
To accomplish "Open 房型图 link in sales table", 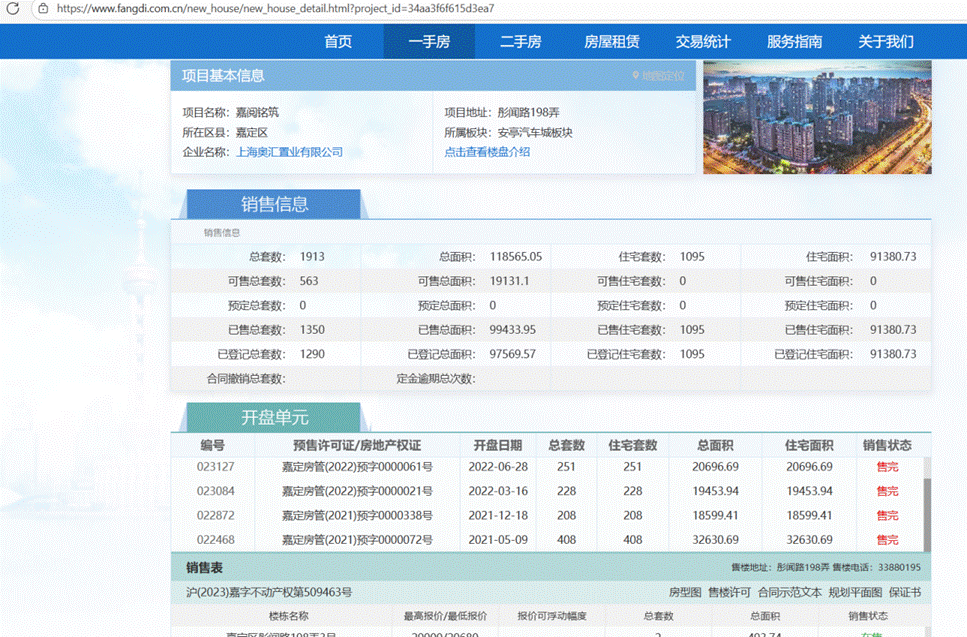I will (x=685, y=592).
